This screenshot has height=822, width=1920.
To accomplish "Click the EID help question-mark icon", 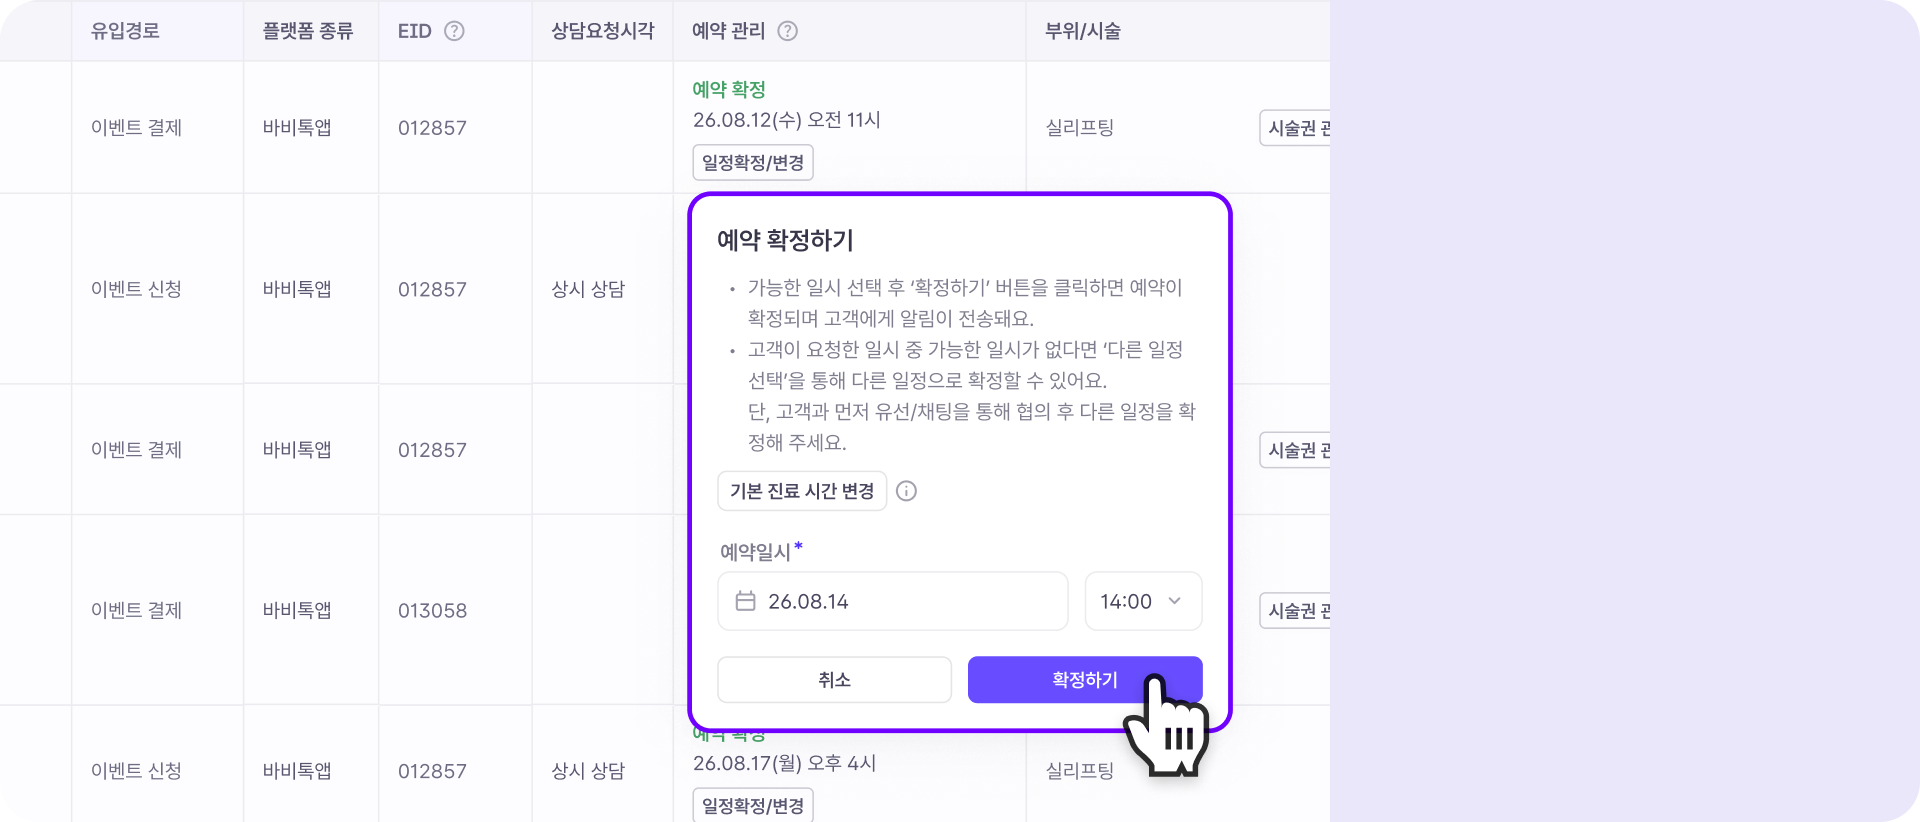I will pos(454,31).
